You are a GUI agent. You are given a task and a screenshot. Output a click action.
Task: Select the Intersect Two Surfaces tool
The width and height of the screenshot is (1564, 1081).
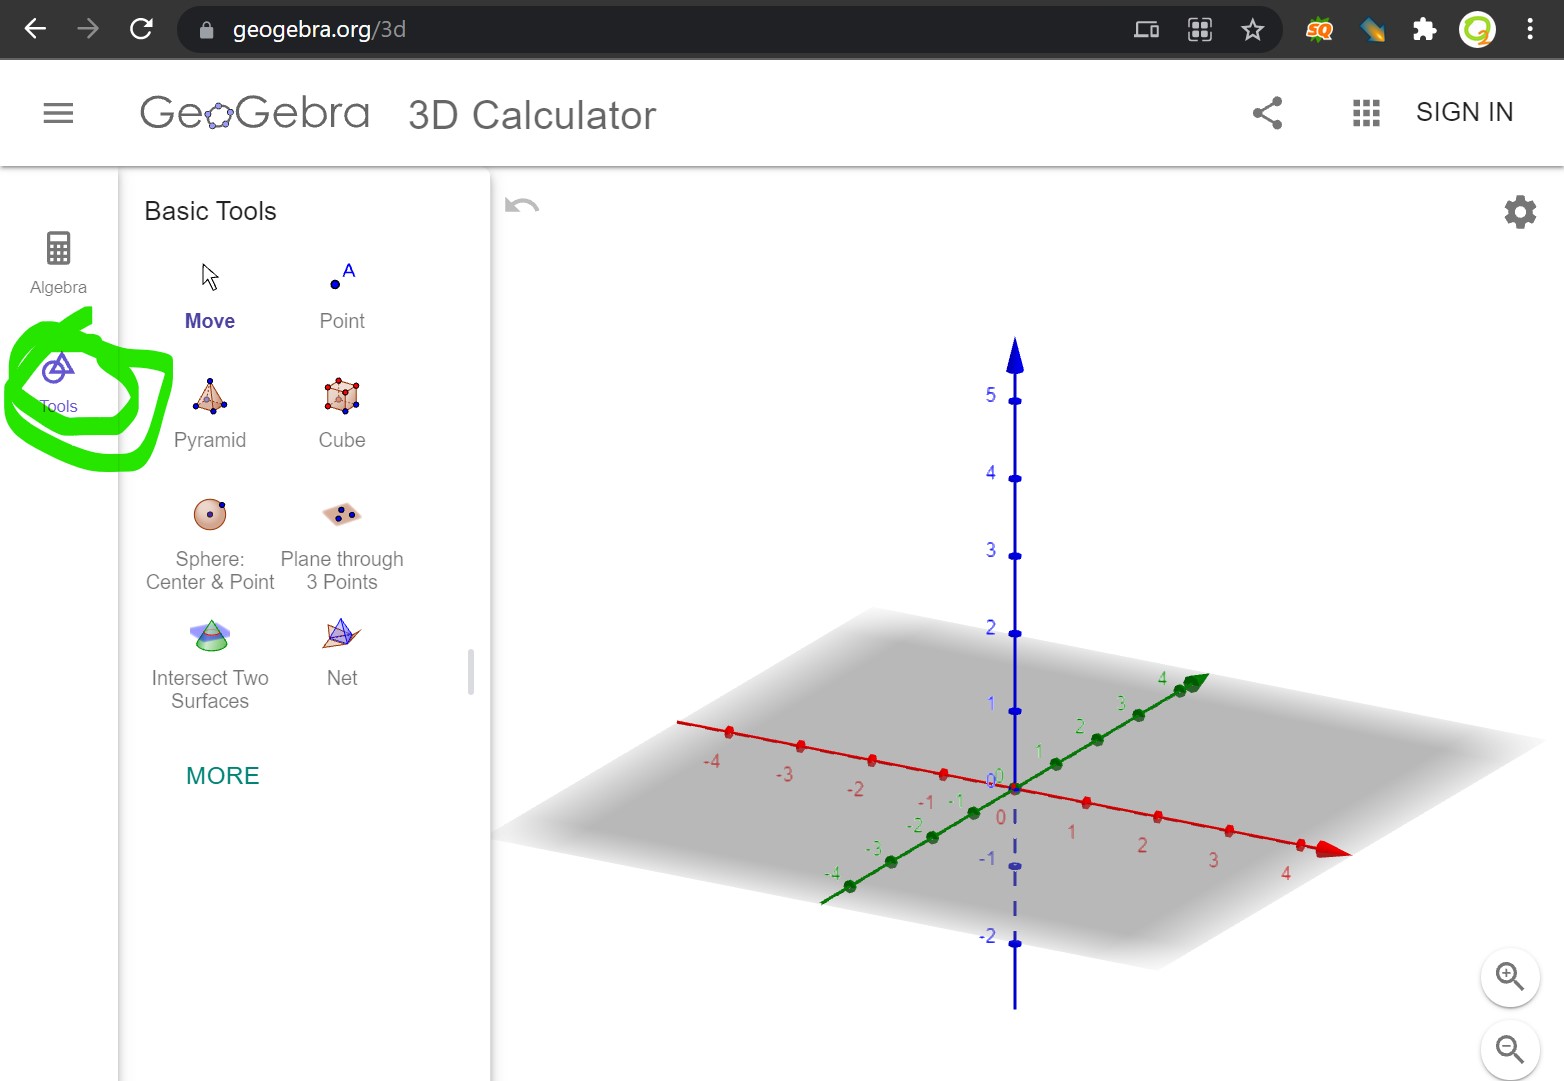pyautogui.click(x=210, y=664)
